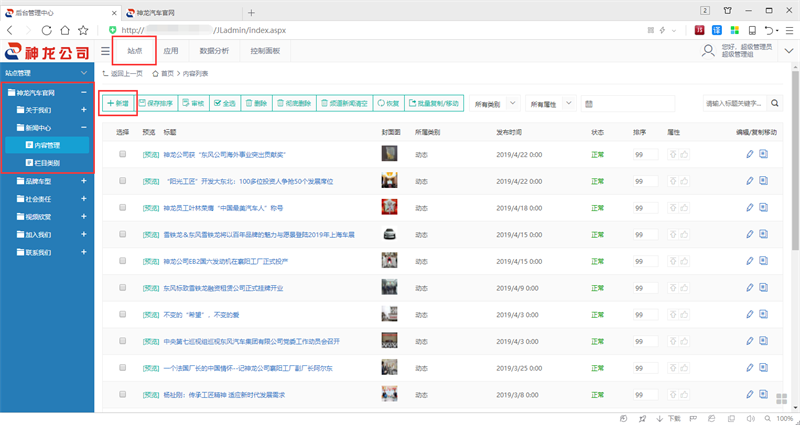Expand the 联系我们 tree node

click(84, 253)
